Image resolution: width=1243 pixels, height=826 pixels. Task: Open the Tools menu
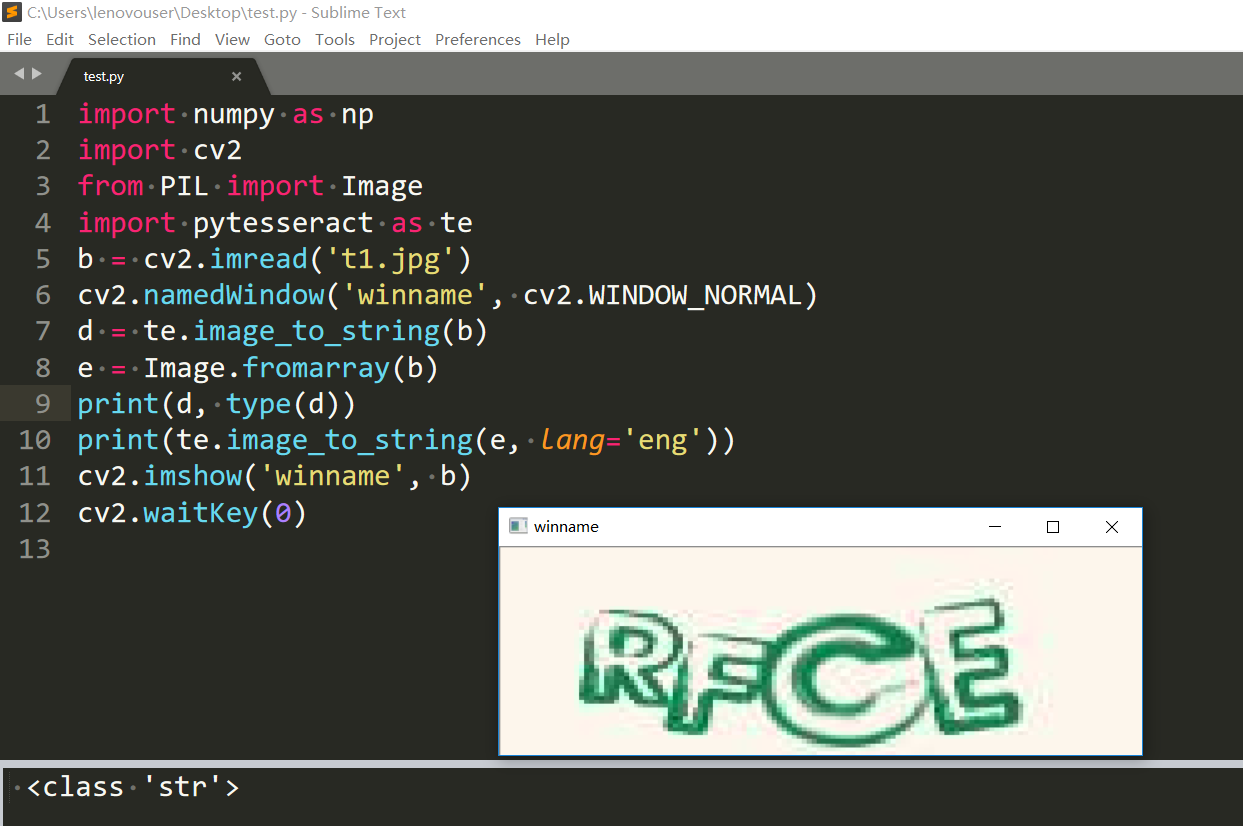[x=335, y=39]
